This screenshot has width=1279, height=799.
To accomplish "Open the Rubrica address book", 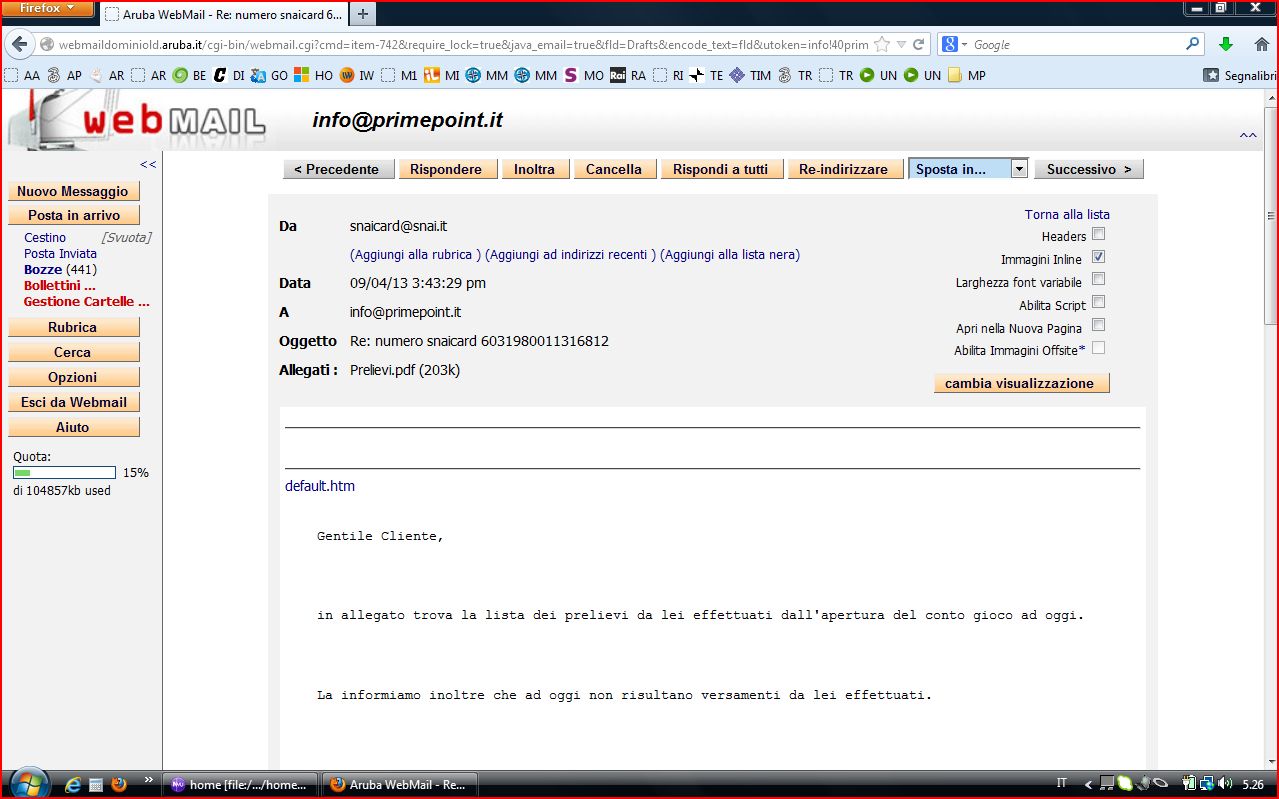I will pos(73,327).
